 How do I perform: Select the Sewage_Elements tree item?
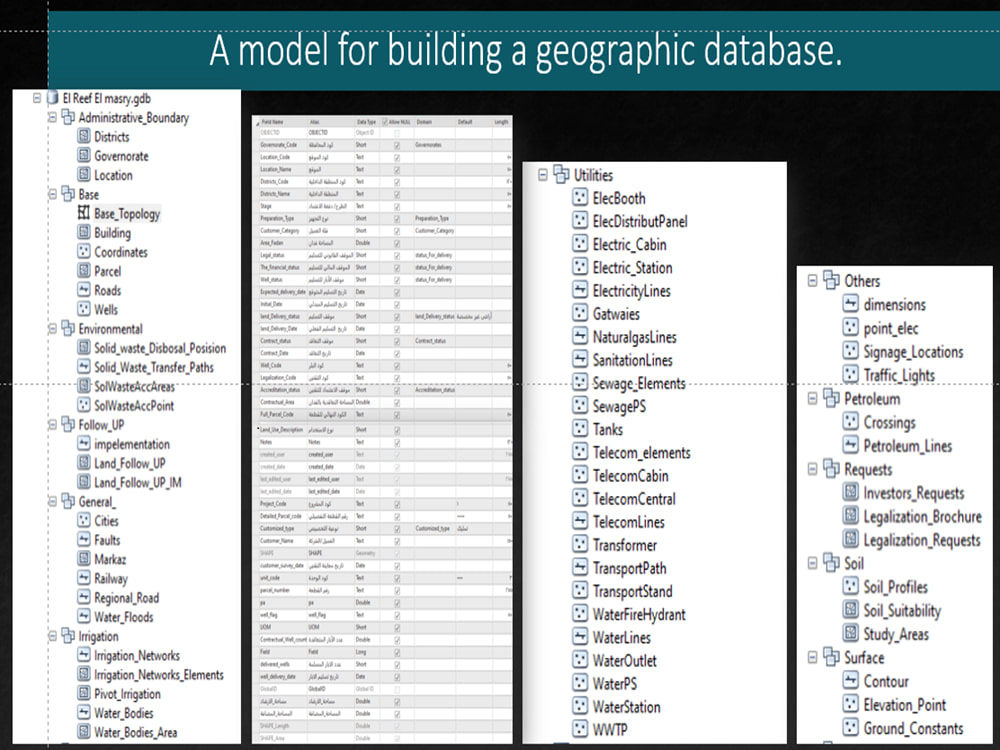(x=638, y=383)
